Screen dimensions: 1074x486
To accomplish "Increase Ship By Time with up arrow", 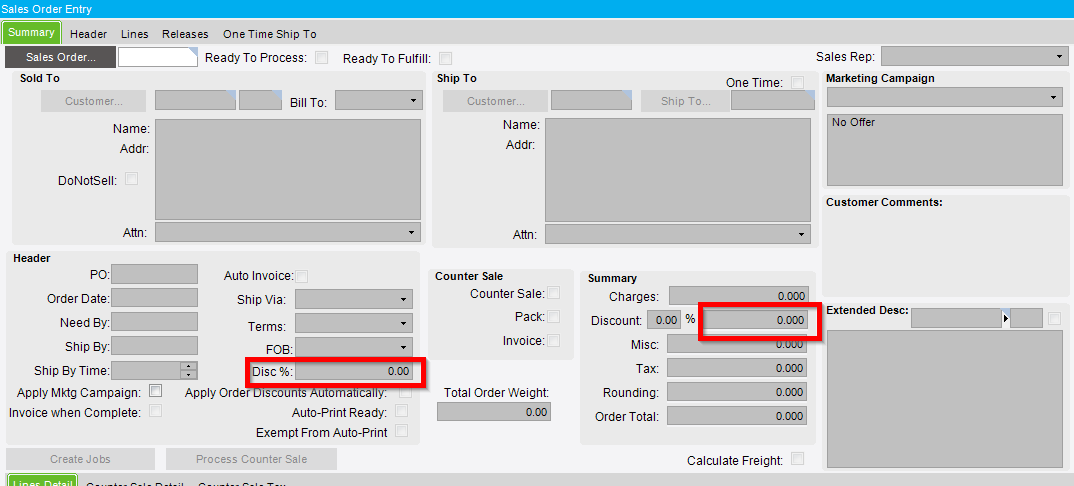I will pyautogui.click(x=188, y=366).
